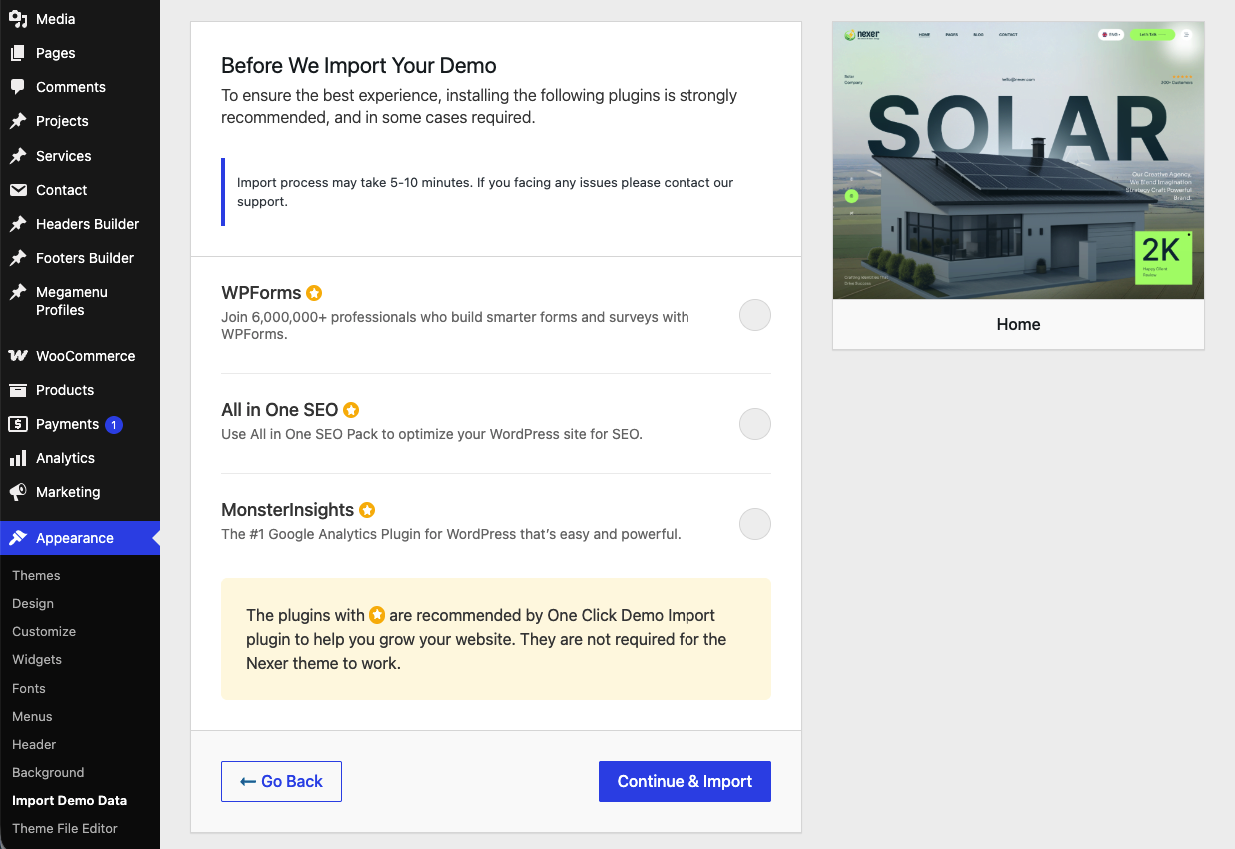
Task: Open Customize in Appearance submenu
Action: click(x=44, y=631)
